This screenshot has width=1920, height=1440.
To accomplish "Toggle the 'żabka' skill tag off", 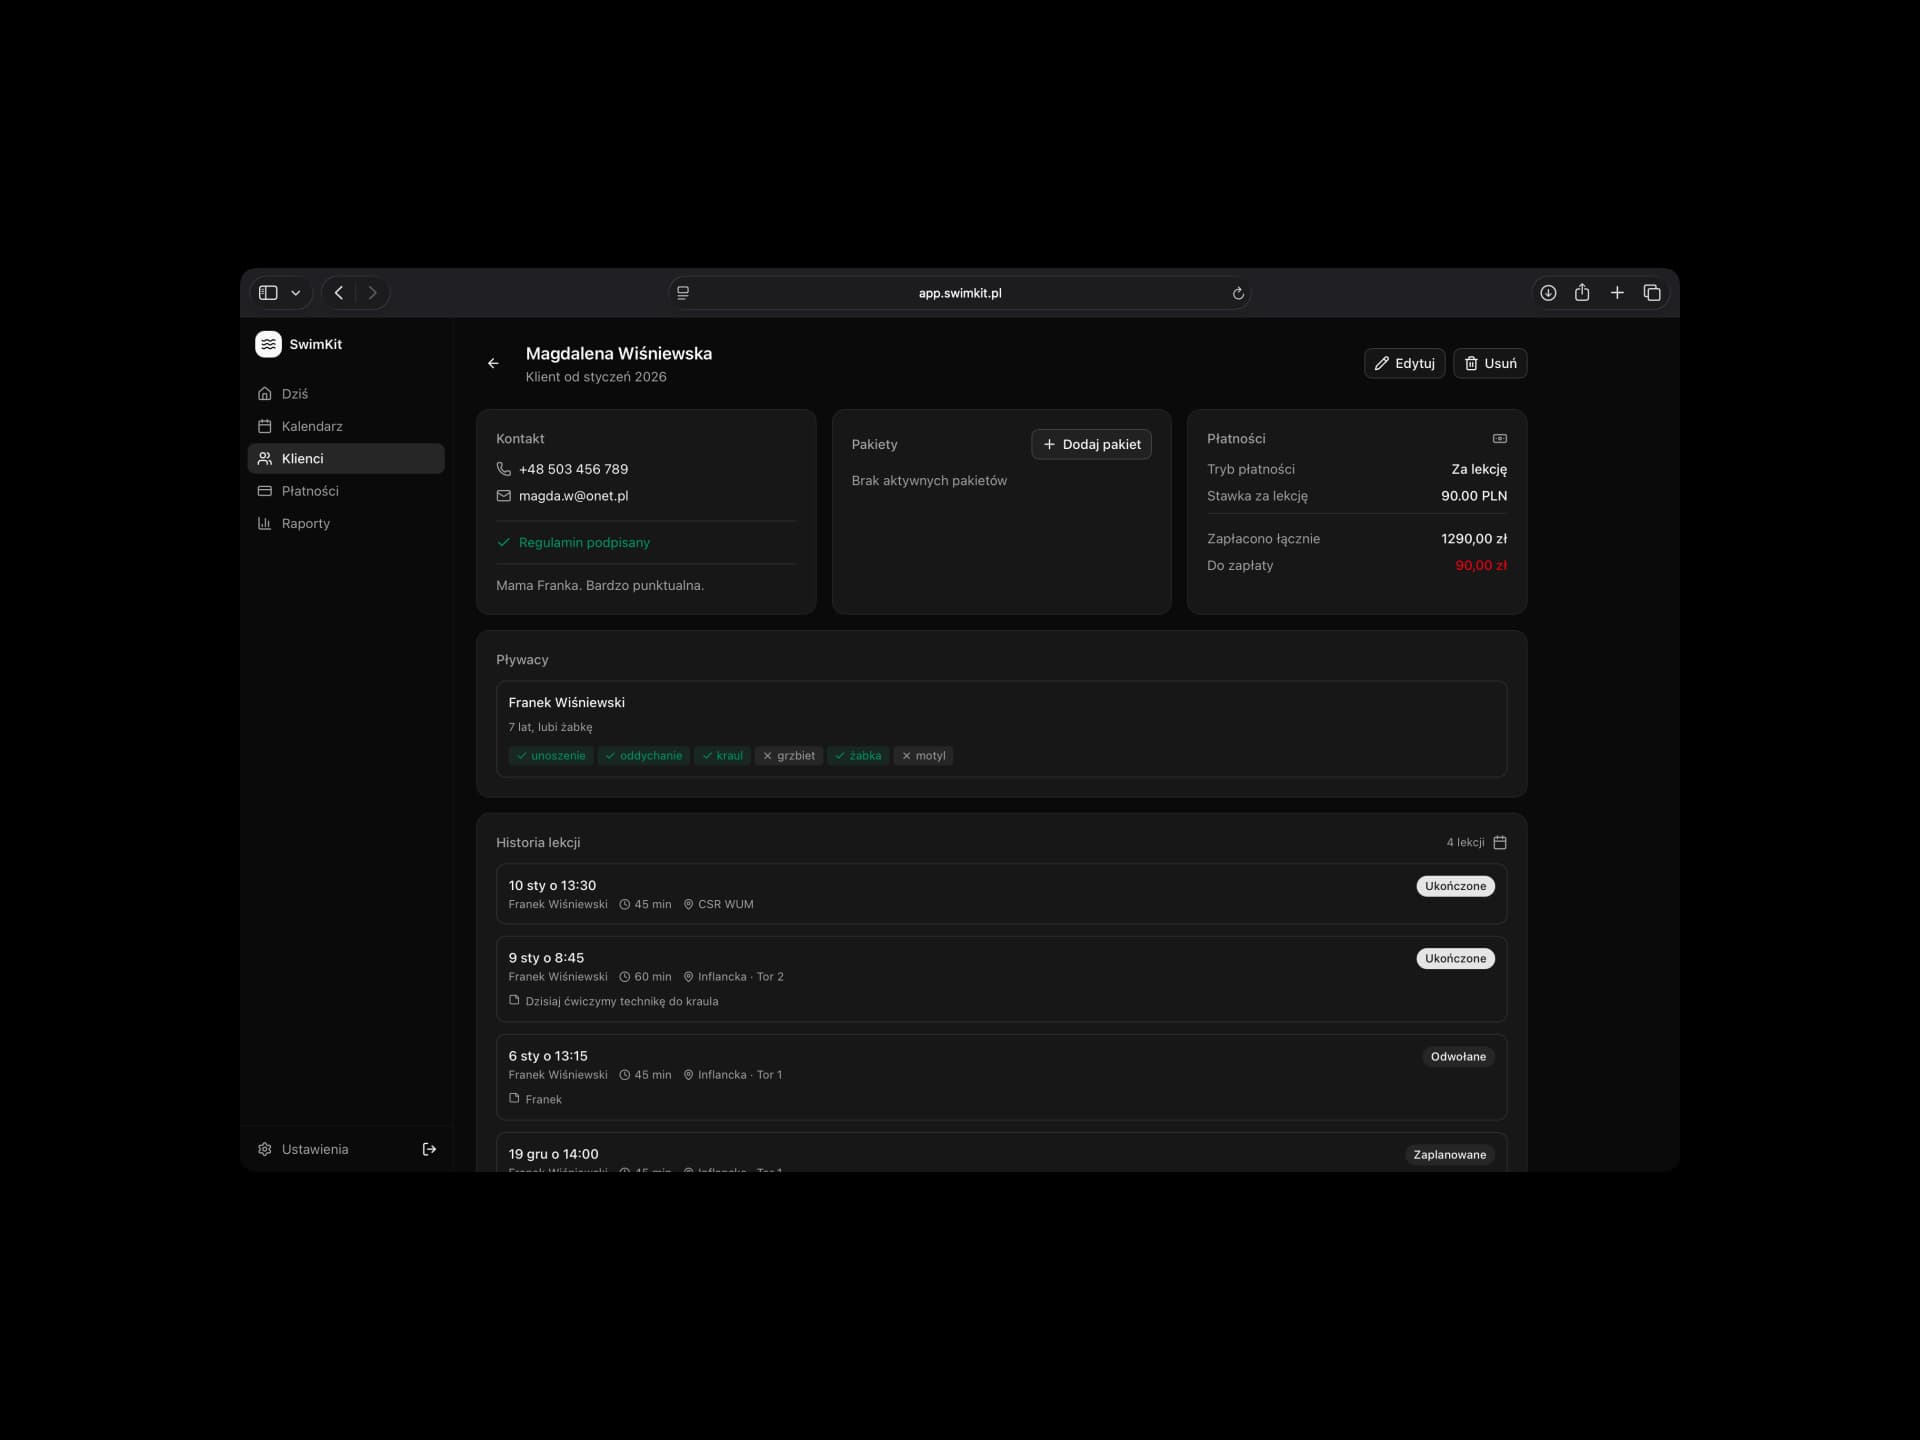I will point(857,755).
